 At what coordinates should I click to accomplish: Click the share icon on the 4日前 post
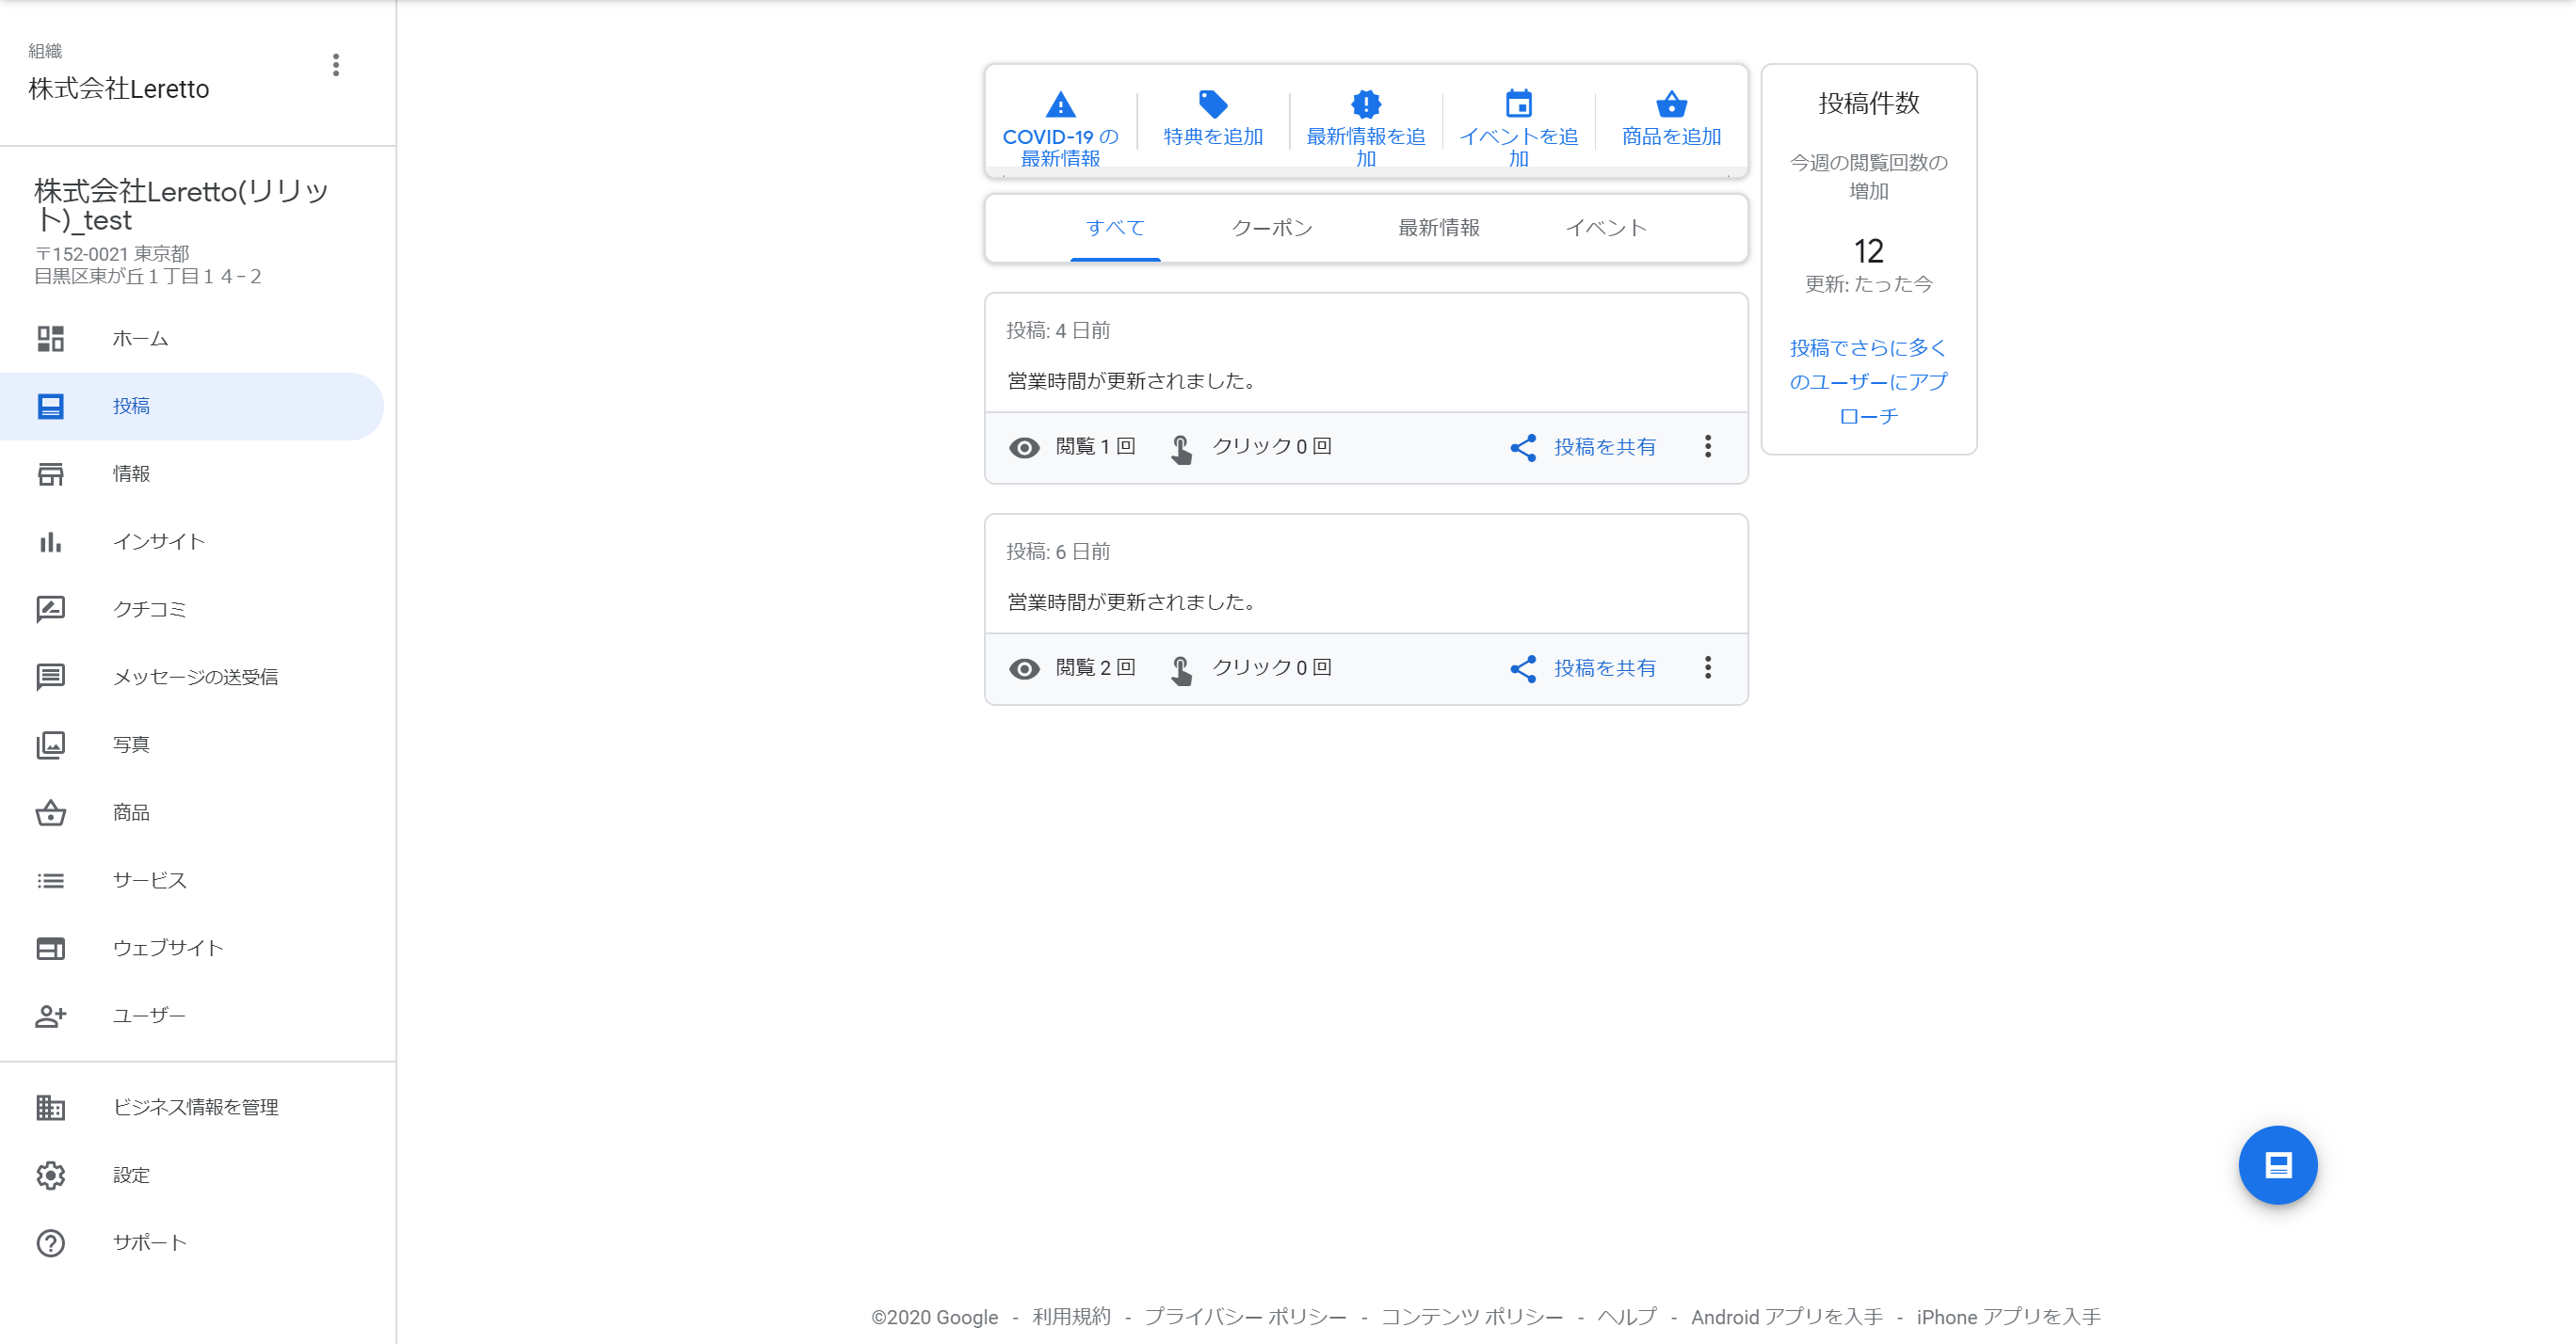click(x=1523, y=447)
